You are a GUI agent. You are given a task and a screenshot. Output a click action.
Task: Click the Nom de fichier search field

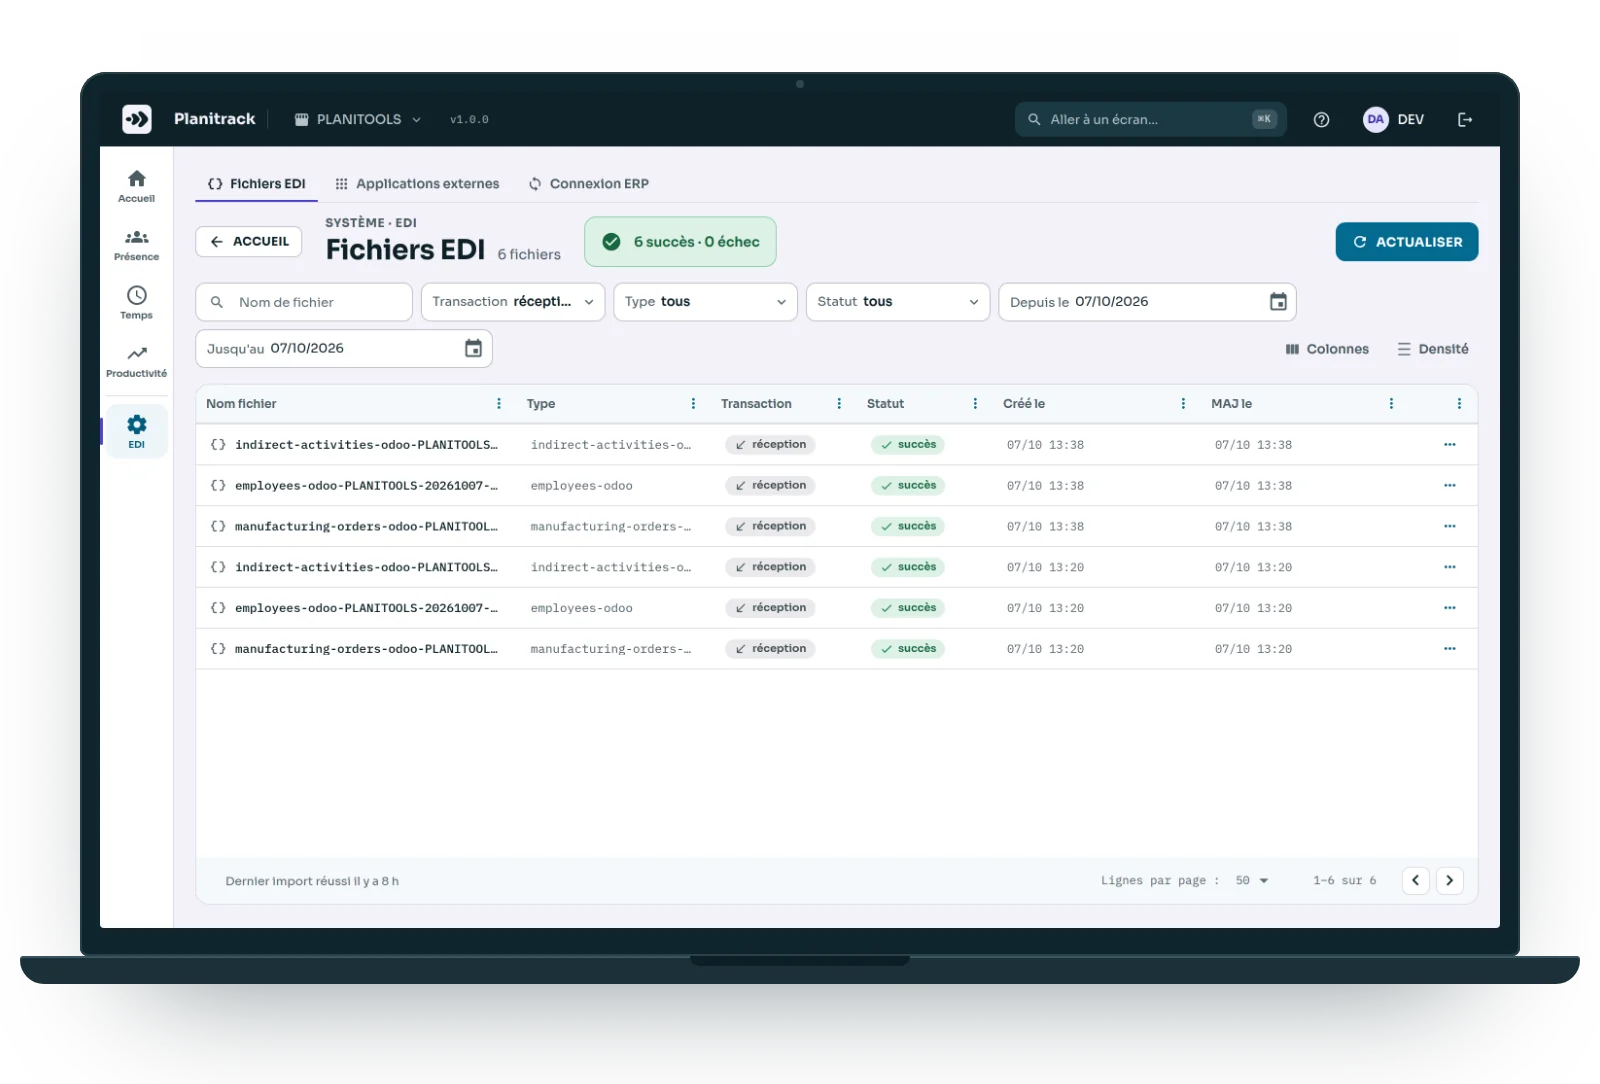point(304,302)
